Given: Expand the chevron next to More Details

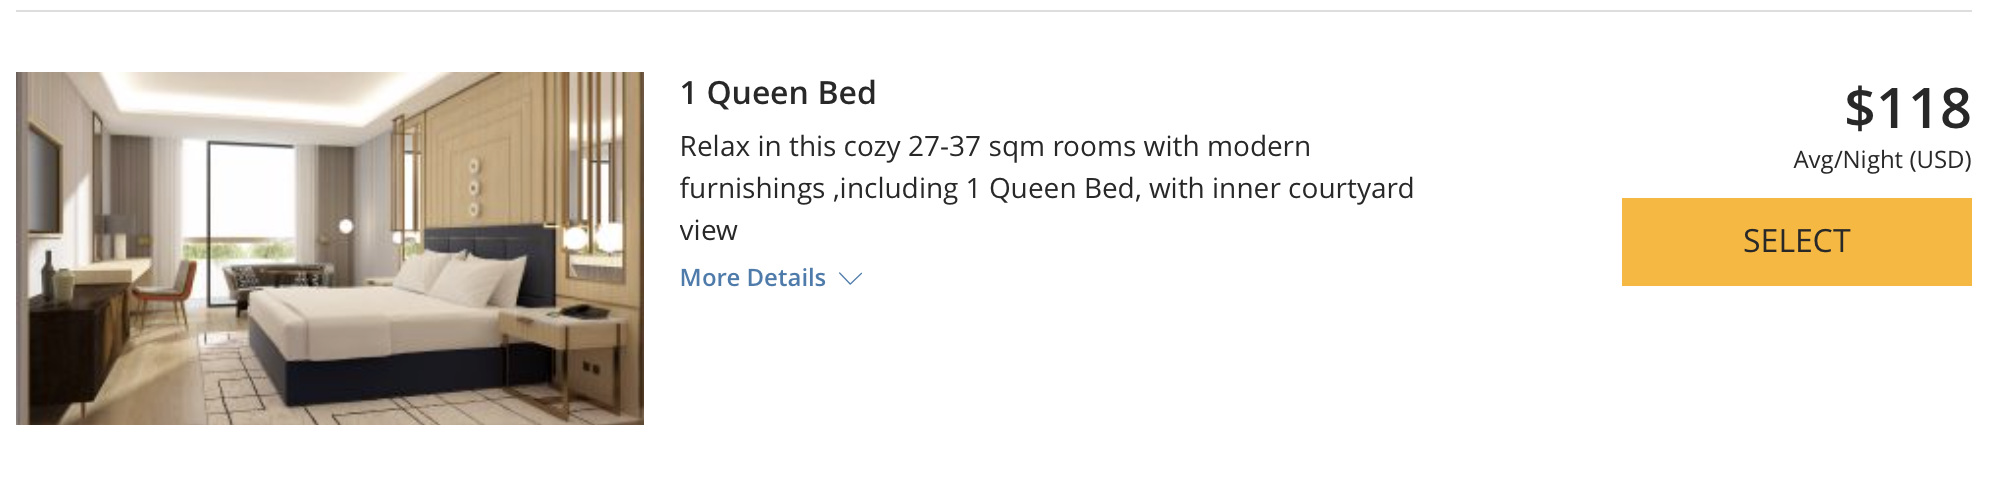Looking at the screenshot, I should tap(850, 279).
